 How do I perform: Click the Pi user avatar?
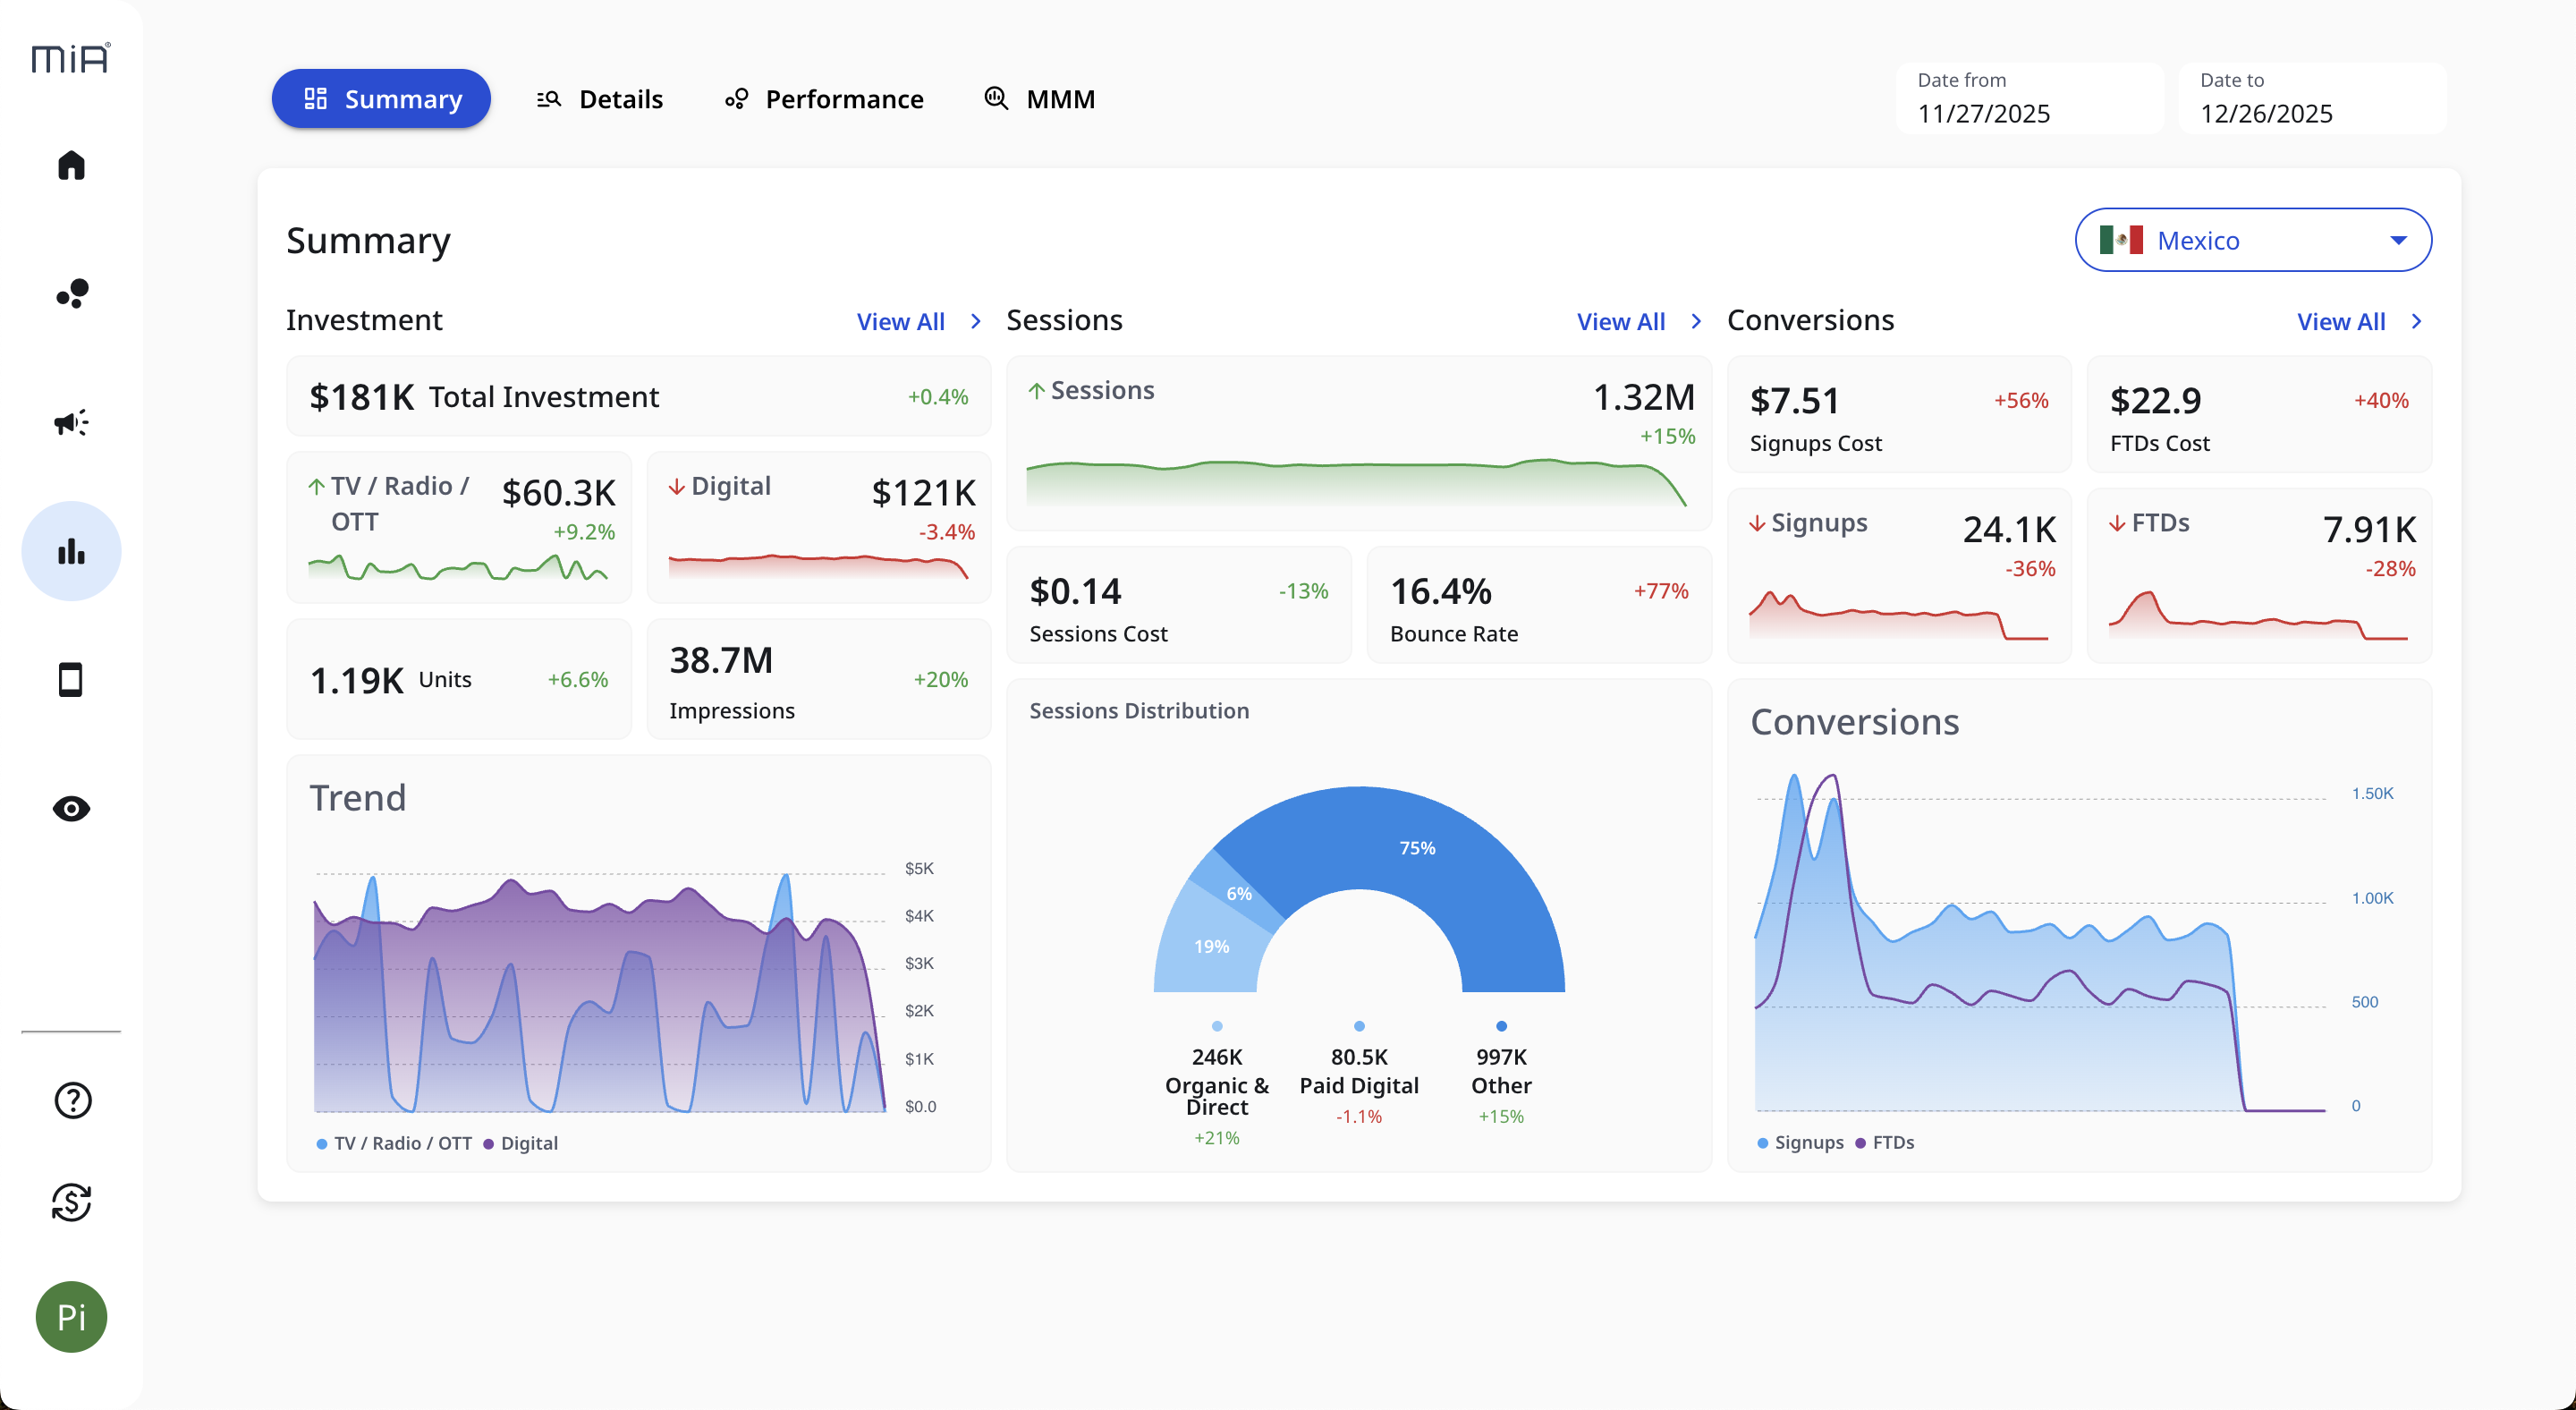click(x=71, y=1316)
